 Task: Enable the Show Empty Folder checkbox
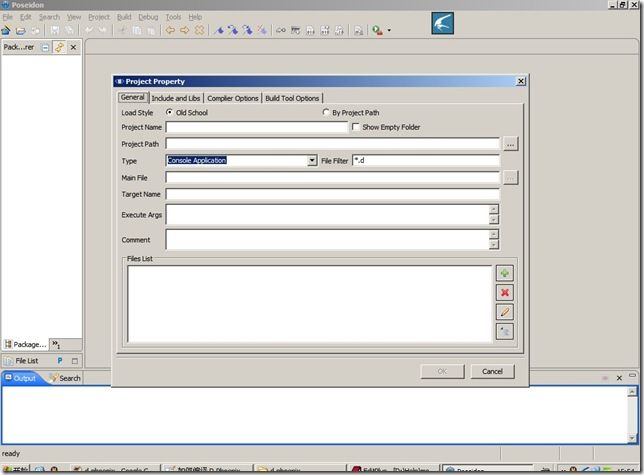356,127
